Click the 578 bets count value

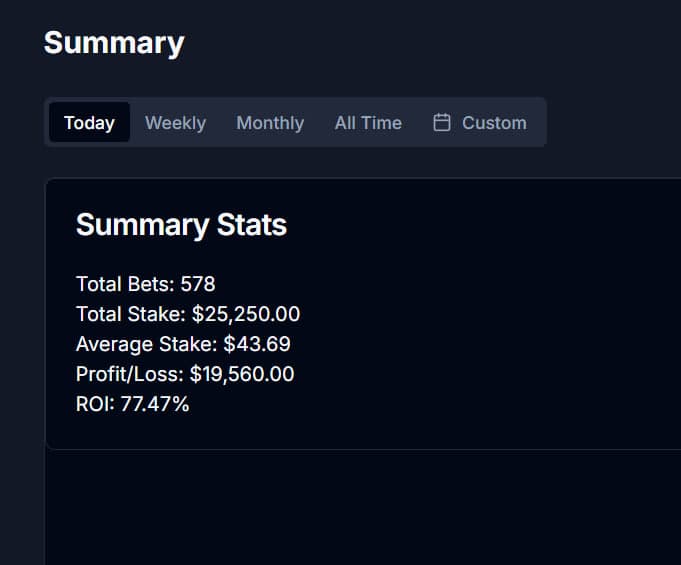tap(198, 284)
